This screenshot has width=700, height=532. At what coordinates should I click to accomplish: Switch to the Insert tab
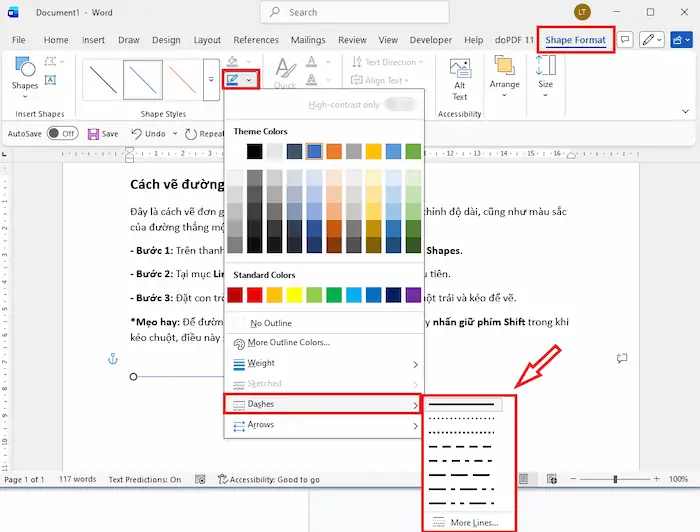(x=93, y=40)
